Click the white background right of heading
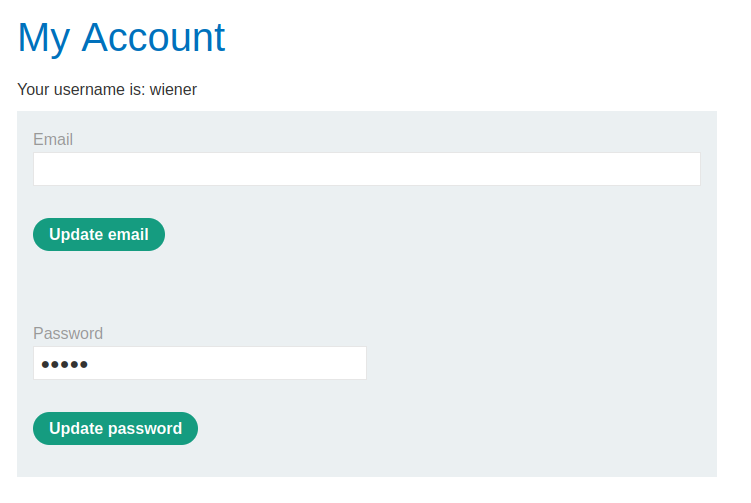This screenshot has height=503, width=751. coord(480,38)
